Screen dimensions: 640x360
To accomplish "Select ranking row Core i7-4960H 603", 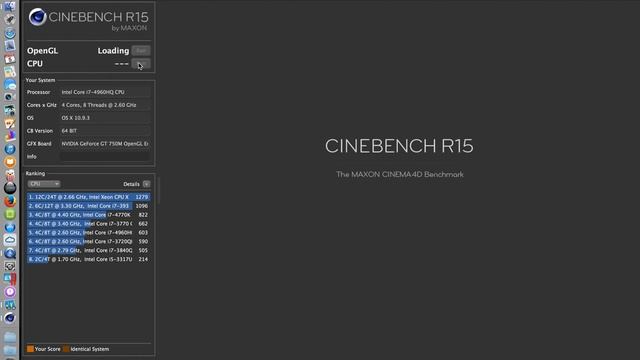I will pos(89,233).
